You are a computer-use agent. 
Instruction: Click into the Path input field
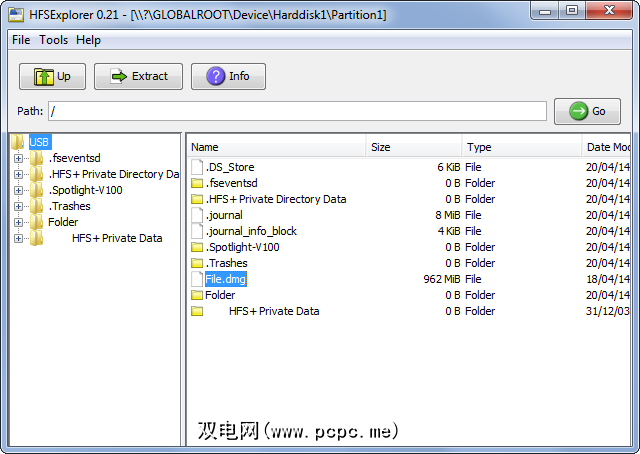coord(297,111)
